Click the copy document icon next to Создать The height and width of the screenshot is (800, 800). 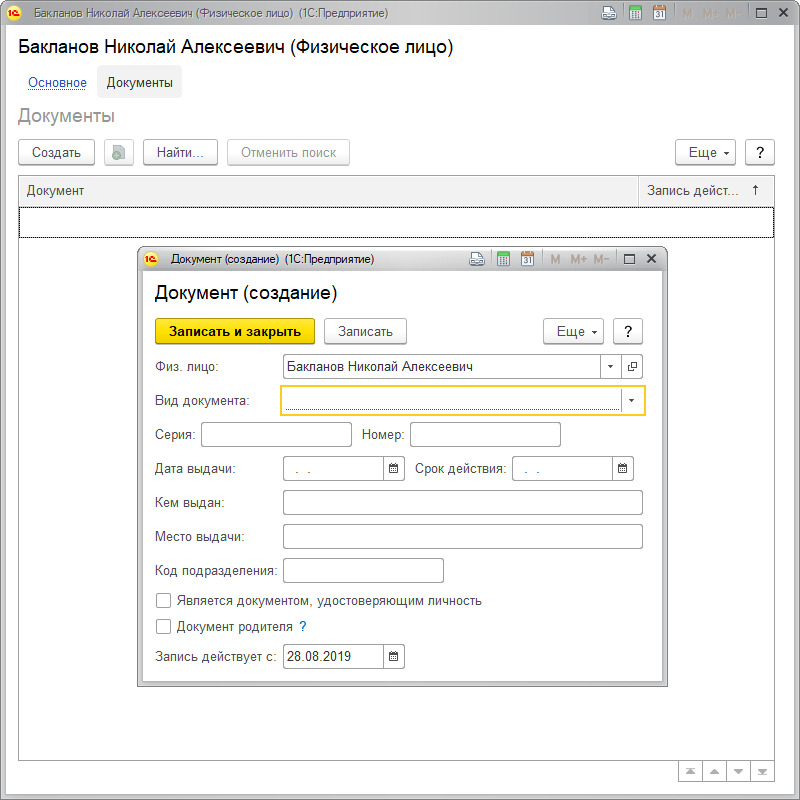click(x=119, y=153)
